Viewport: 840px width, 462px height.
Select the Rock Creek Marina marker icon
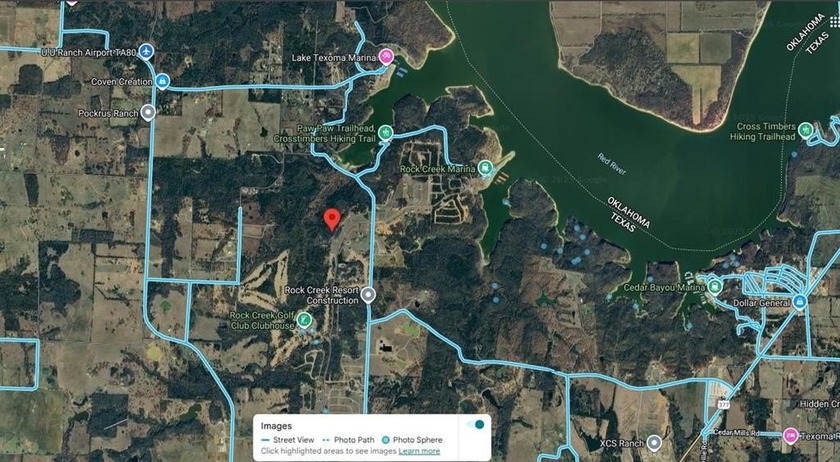[485, 168]
